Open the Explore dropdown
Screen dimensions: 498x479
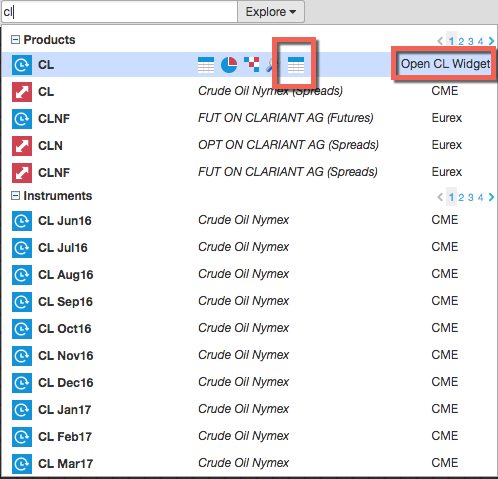pos(271,12)
